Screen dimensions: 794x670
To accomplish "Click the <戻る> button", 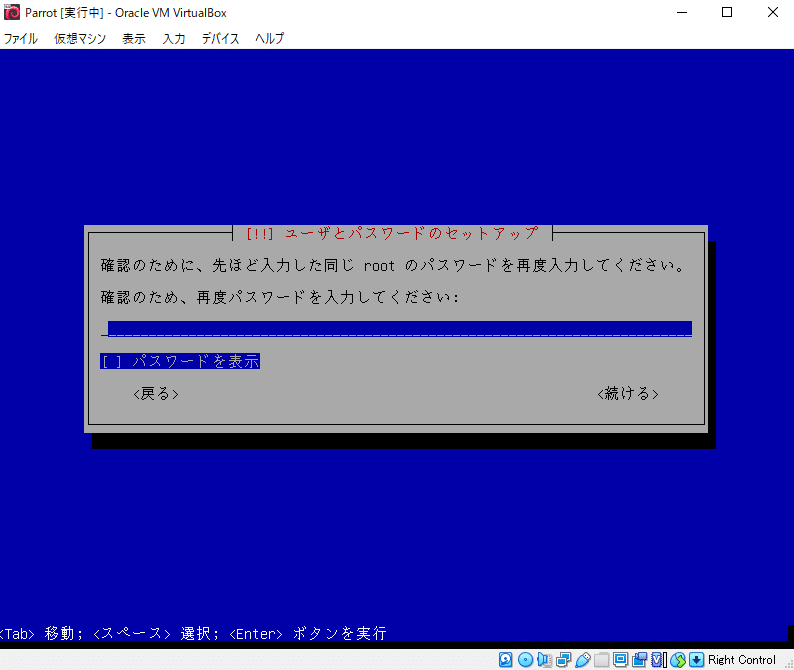I will [x=156, y=393].
